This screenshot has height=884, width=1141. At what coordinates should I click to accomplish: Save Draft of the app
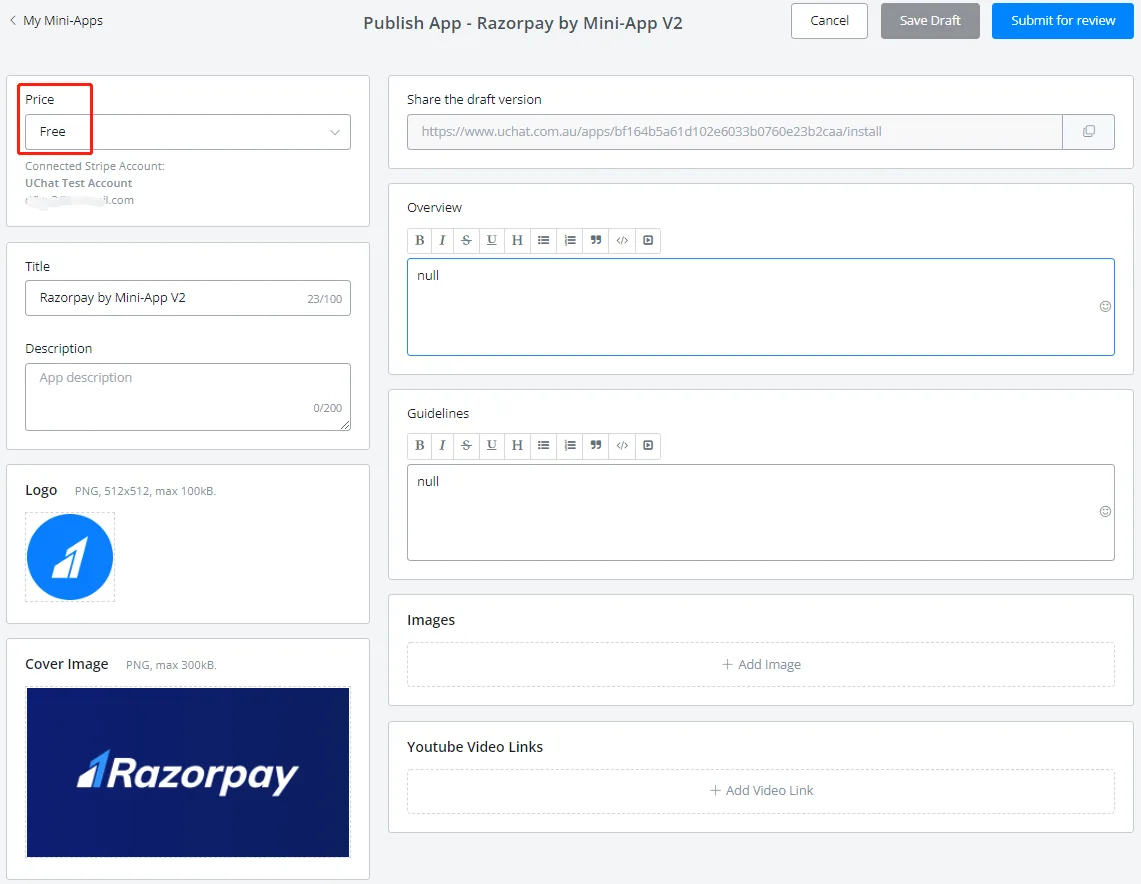click(x=930, y=20)
